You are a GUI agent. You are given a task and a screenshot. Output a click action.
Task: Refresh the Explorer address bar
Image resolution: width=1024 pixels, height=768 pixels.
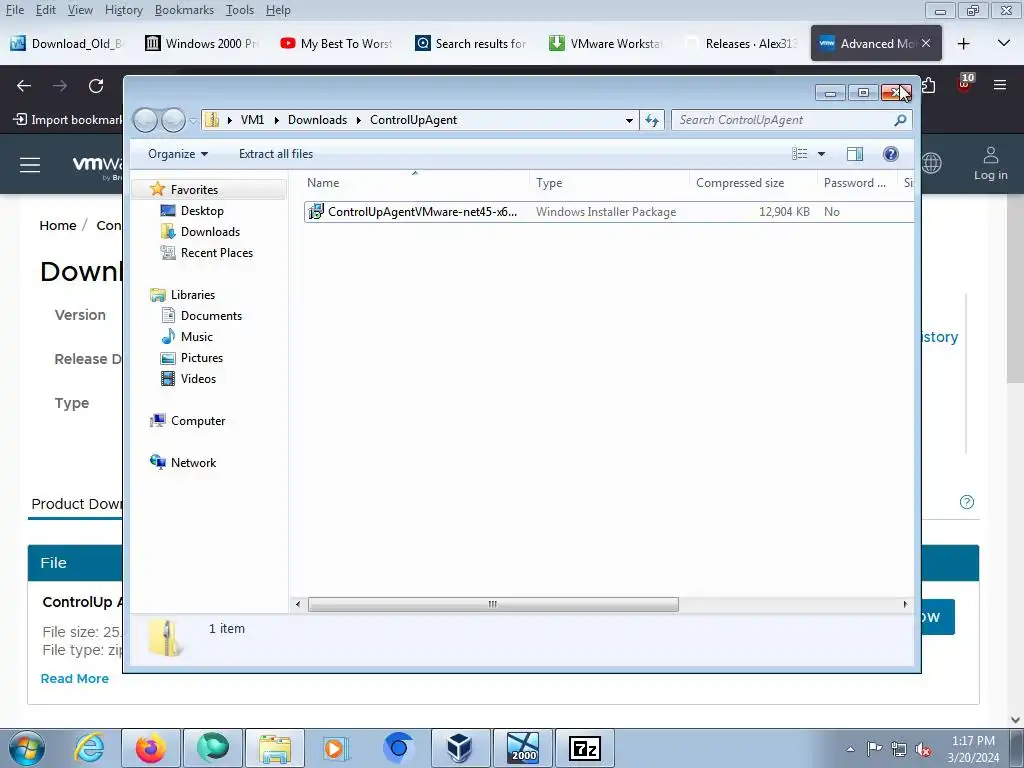[652, 120]
